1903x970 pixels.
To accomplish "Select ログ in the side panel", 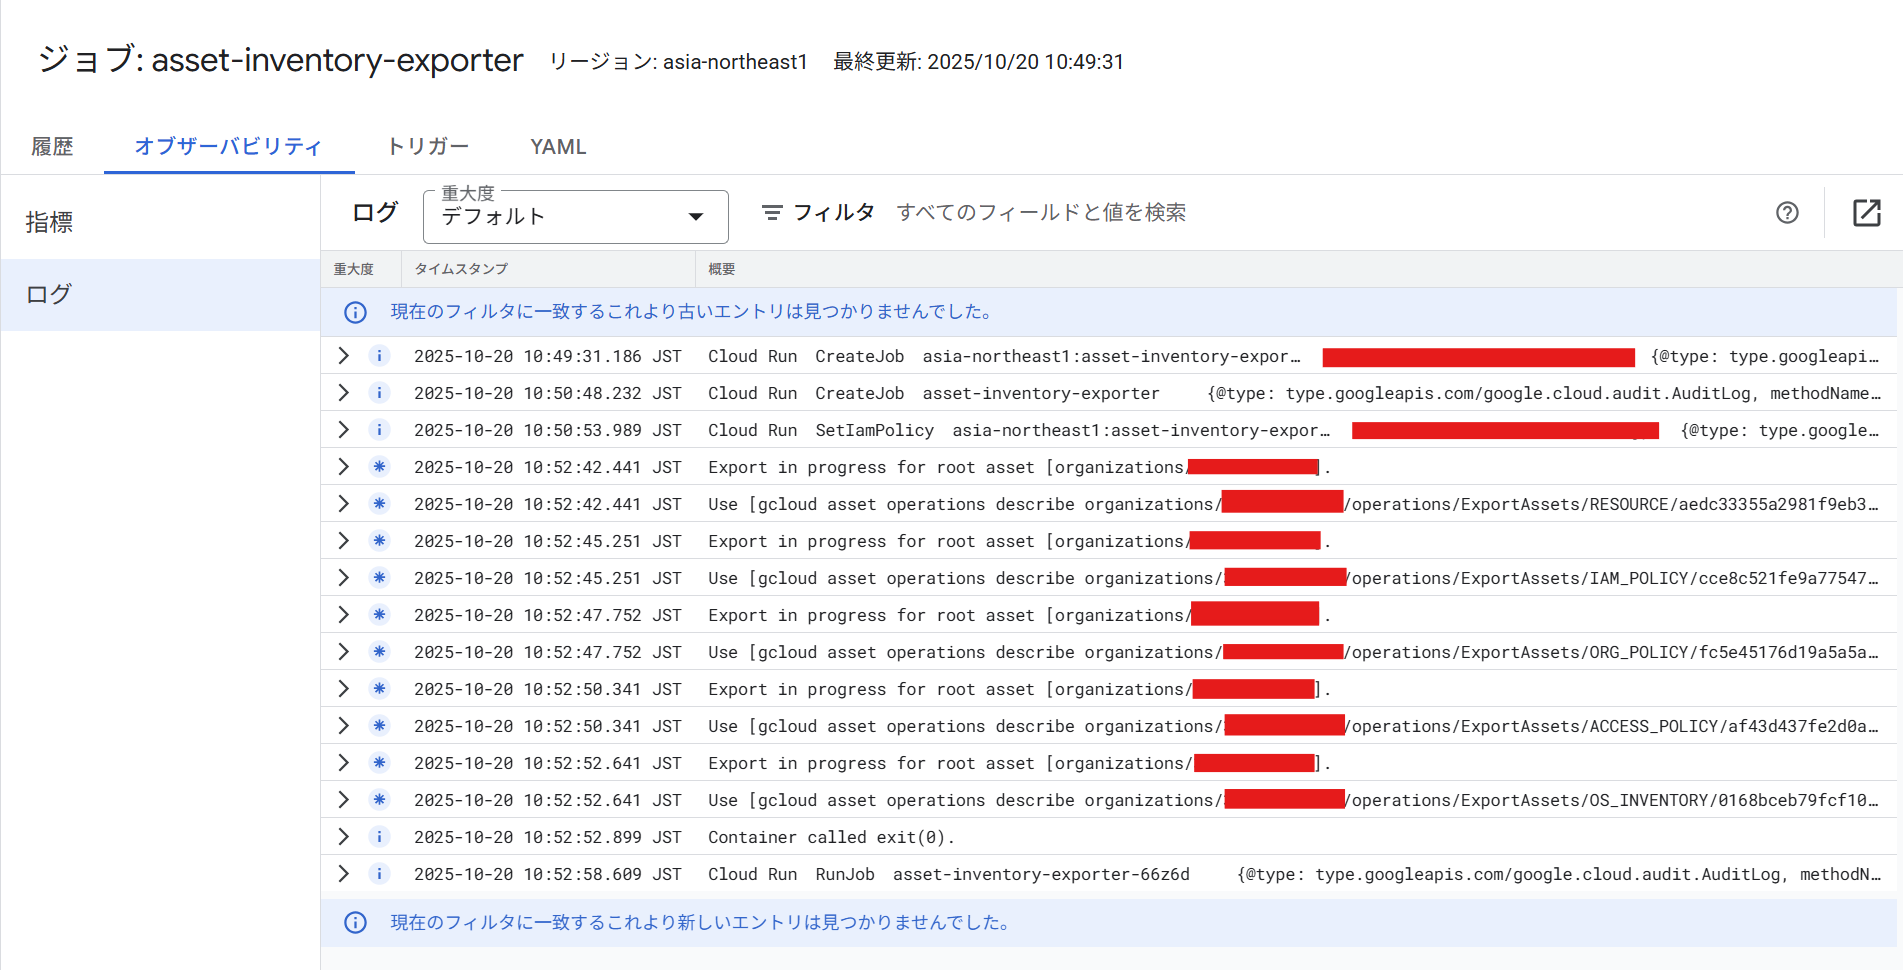I will tap(49, 295).
